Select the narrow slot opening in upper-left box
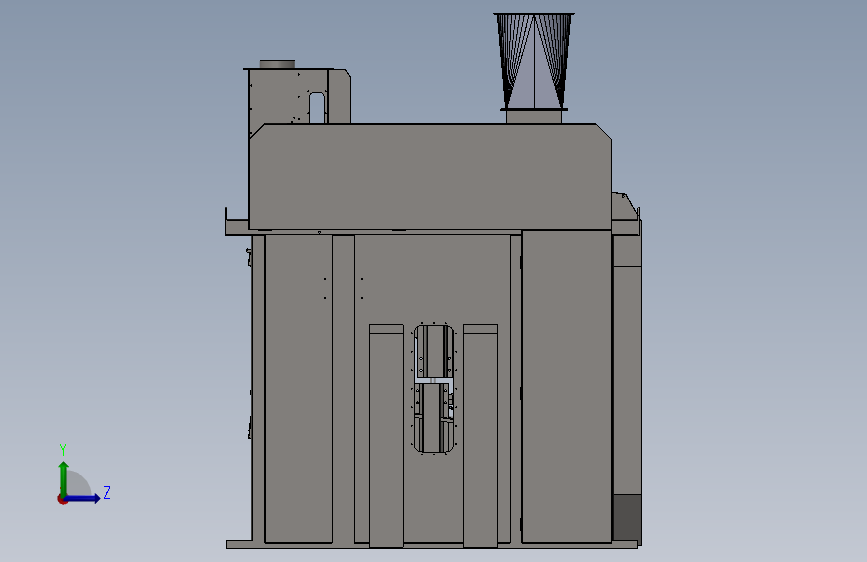Screen dimensions: 867x562 point(317,108)
